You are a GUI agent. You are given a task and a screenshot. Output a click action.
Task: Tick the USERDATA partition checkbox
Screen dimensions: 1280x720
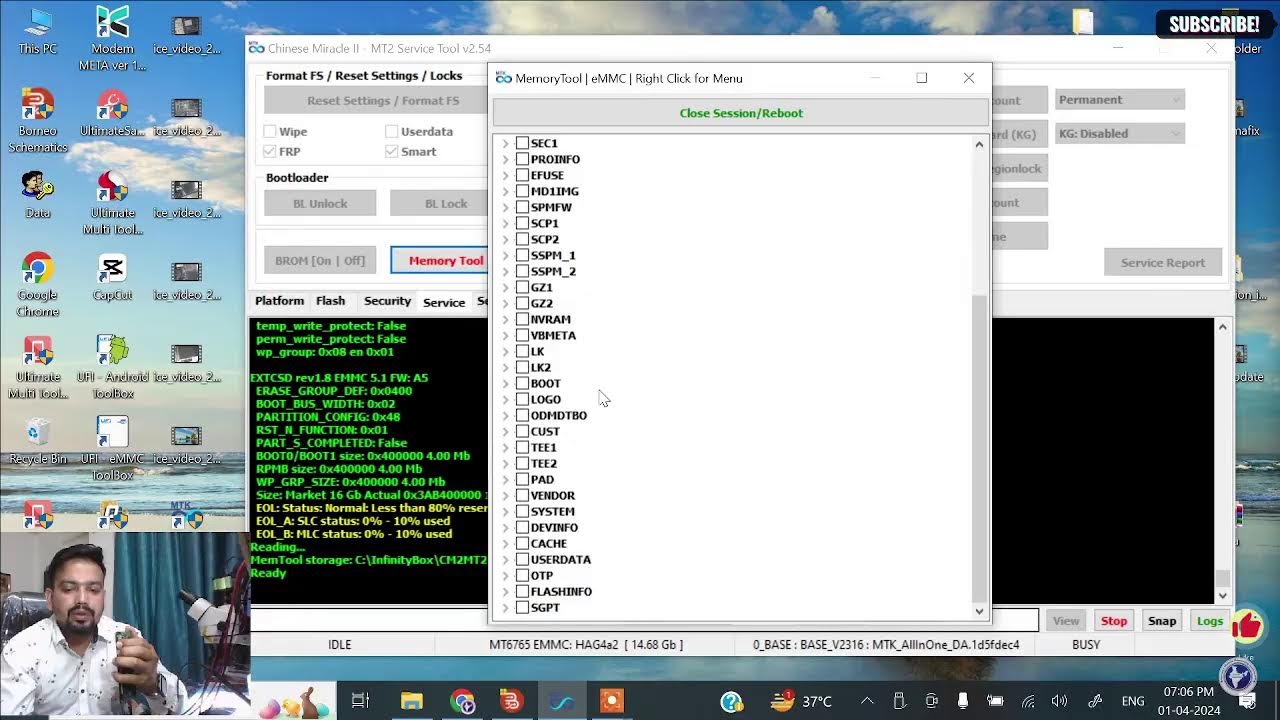tap(522, 559)
